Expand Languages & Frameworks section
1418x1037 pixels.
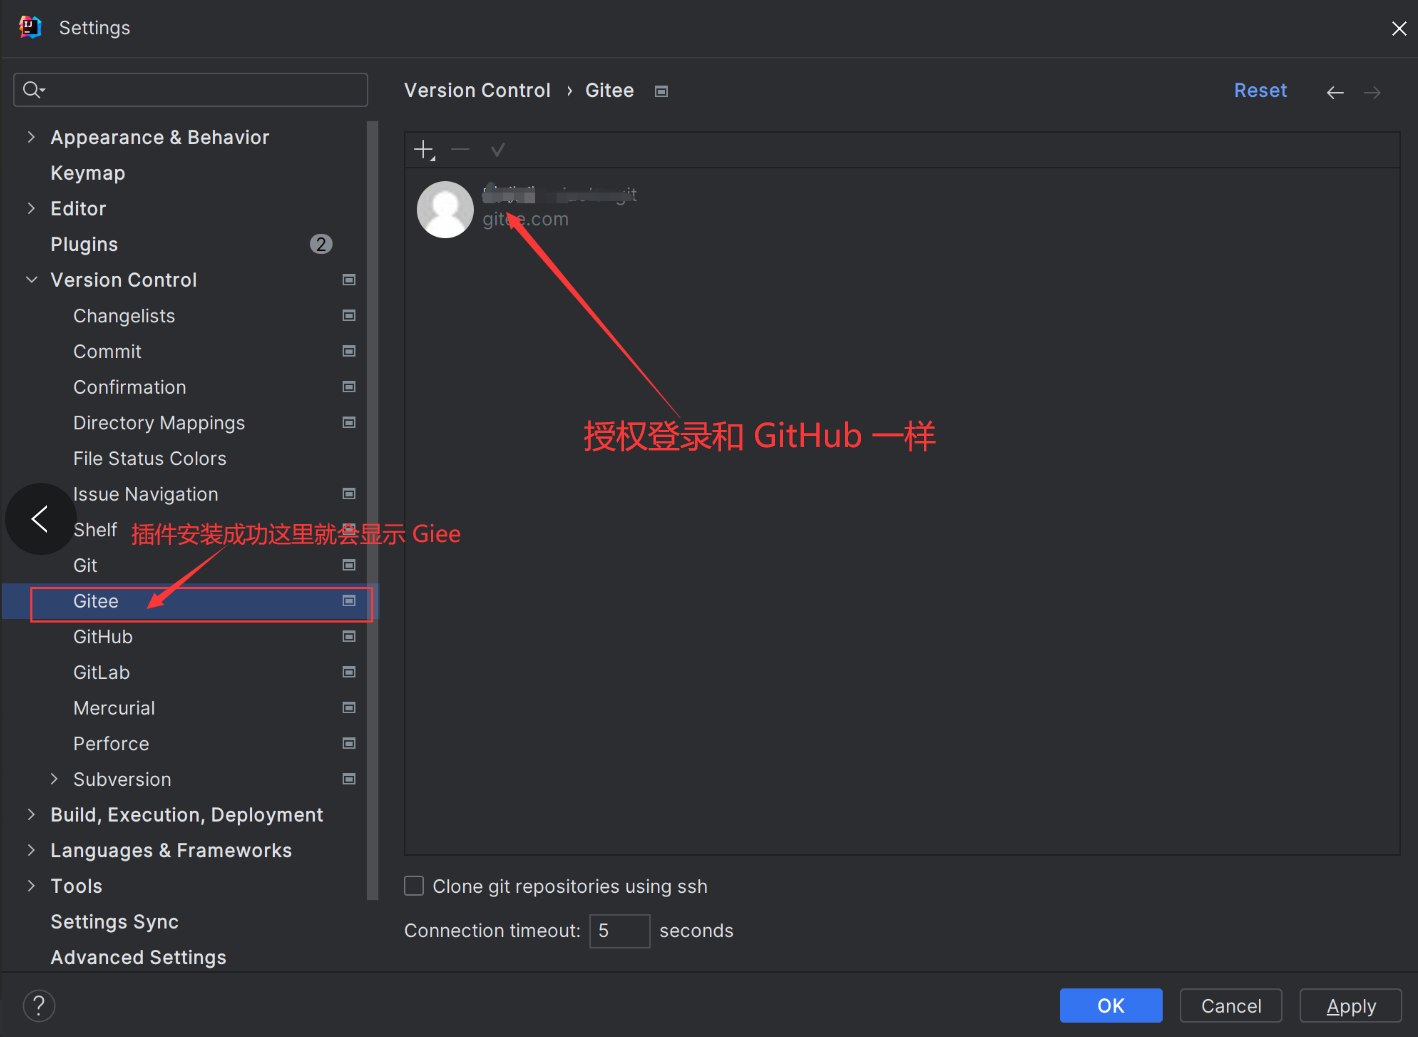click(31, 850)
